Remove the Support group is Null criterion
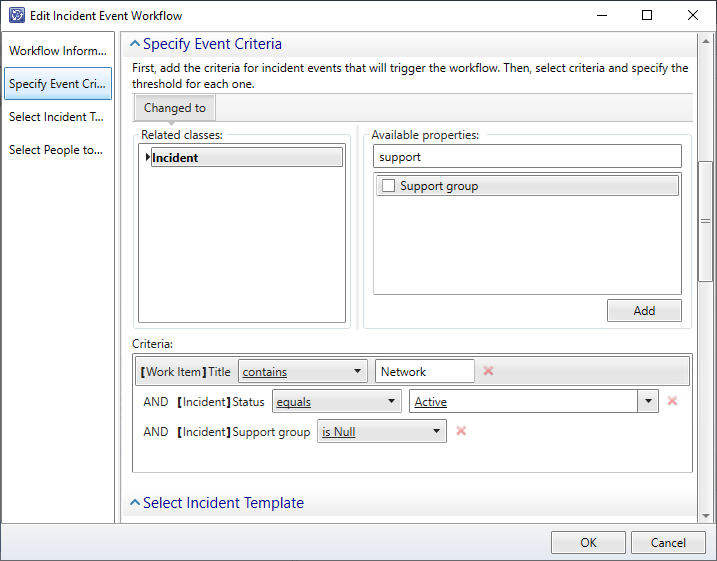The image size is (717, 561). (461, 431)
